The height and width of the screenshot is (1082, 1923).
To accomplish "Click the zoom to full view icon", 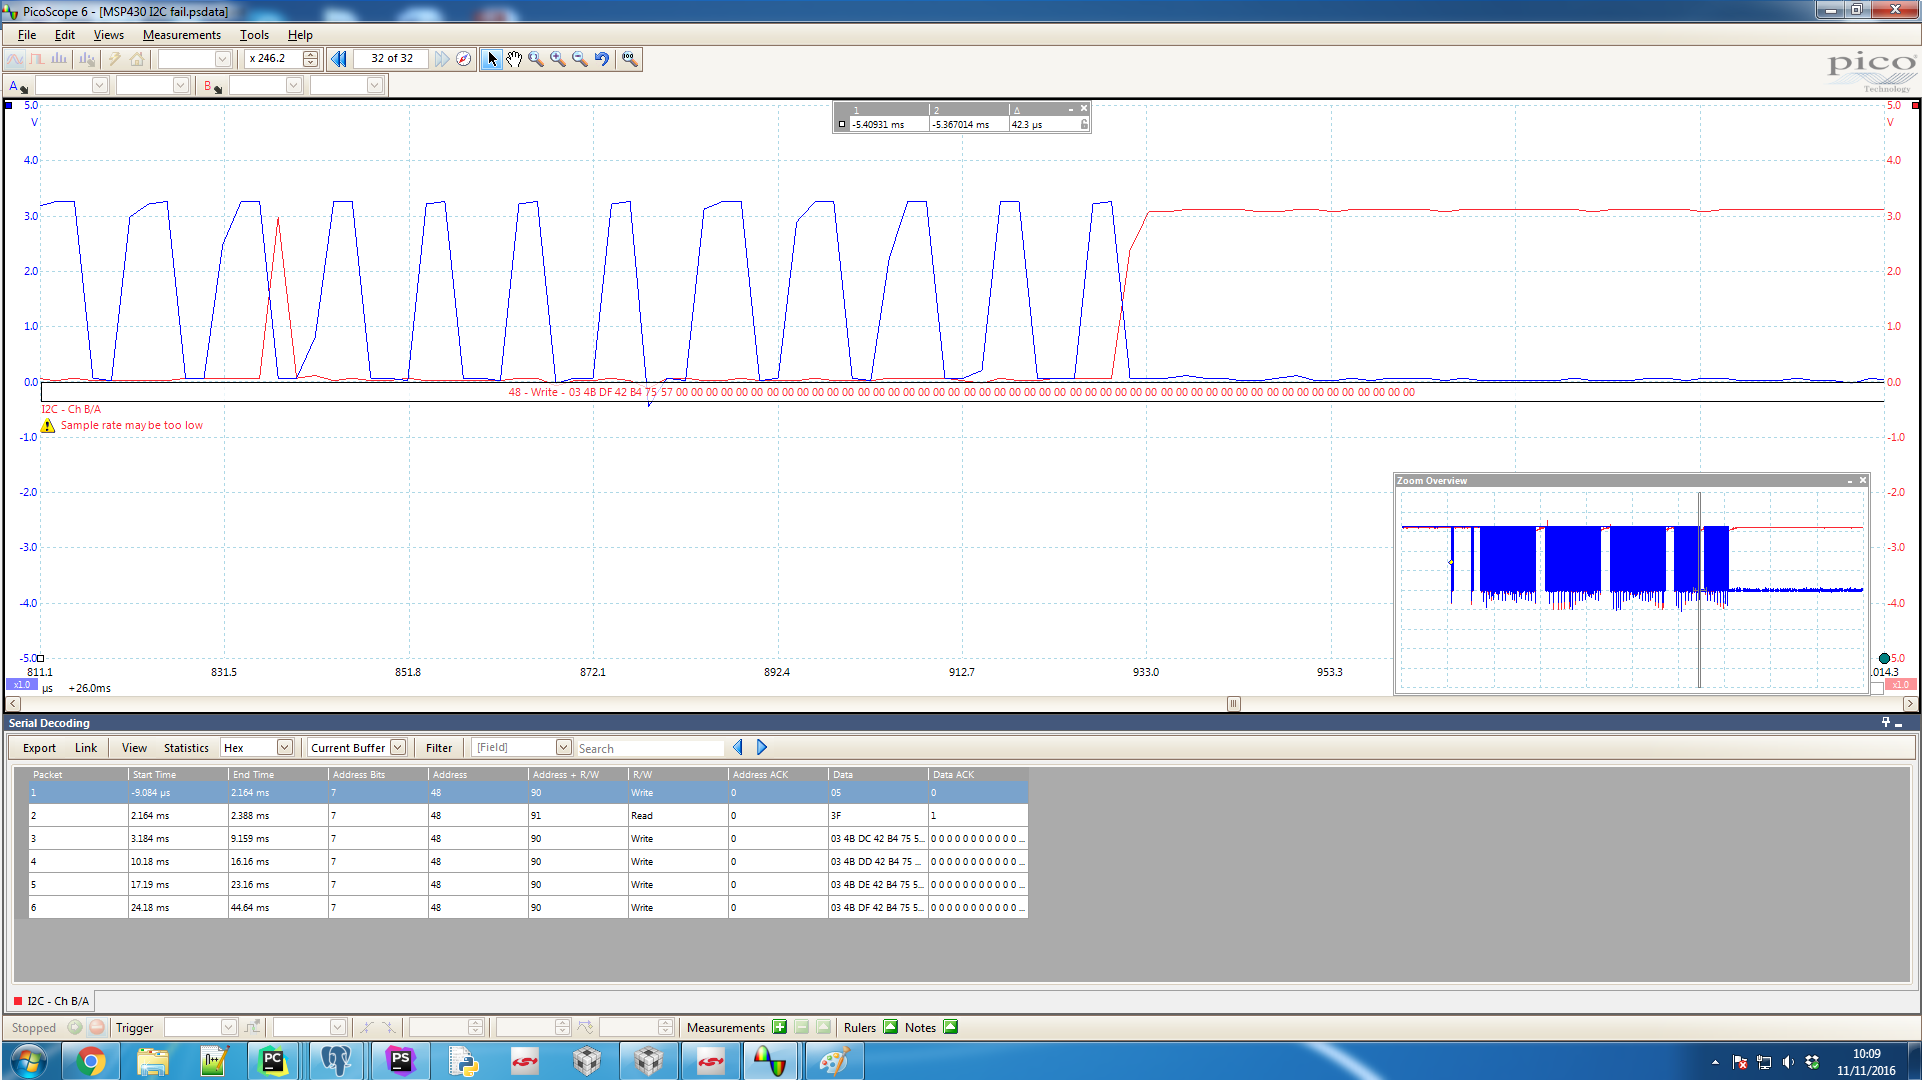I will click(x=629, y=59).
